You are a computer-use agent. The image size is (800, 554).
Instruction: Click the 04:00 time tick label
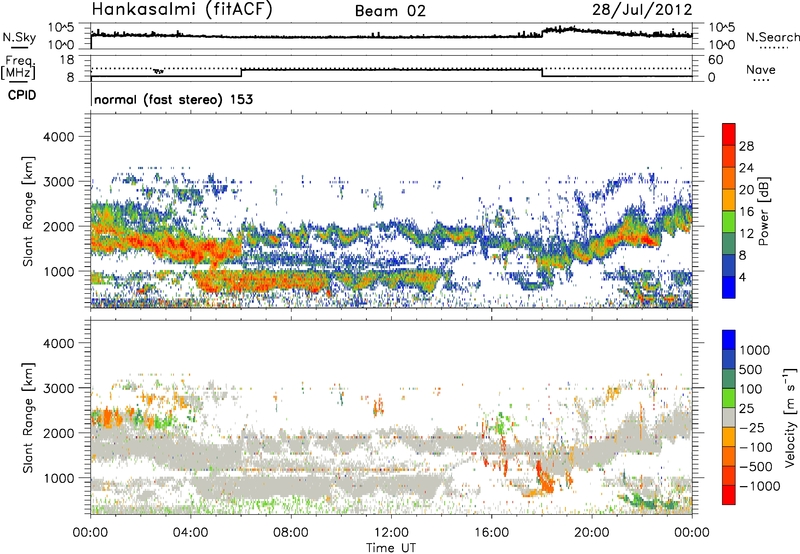click(x=191, y=533)
